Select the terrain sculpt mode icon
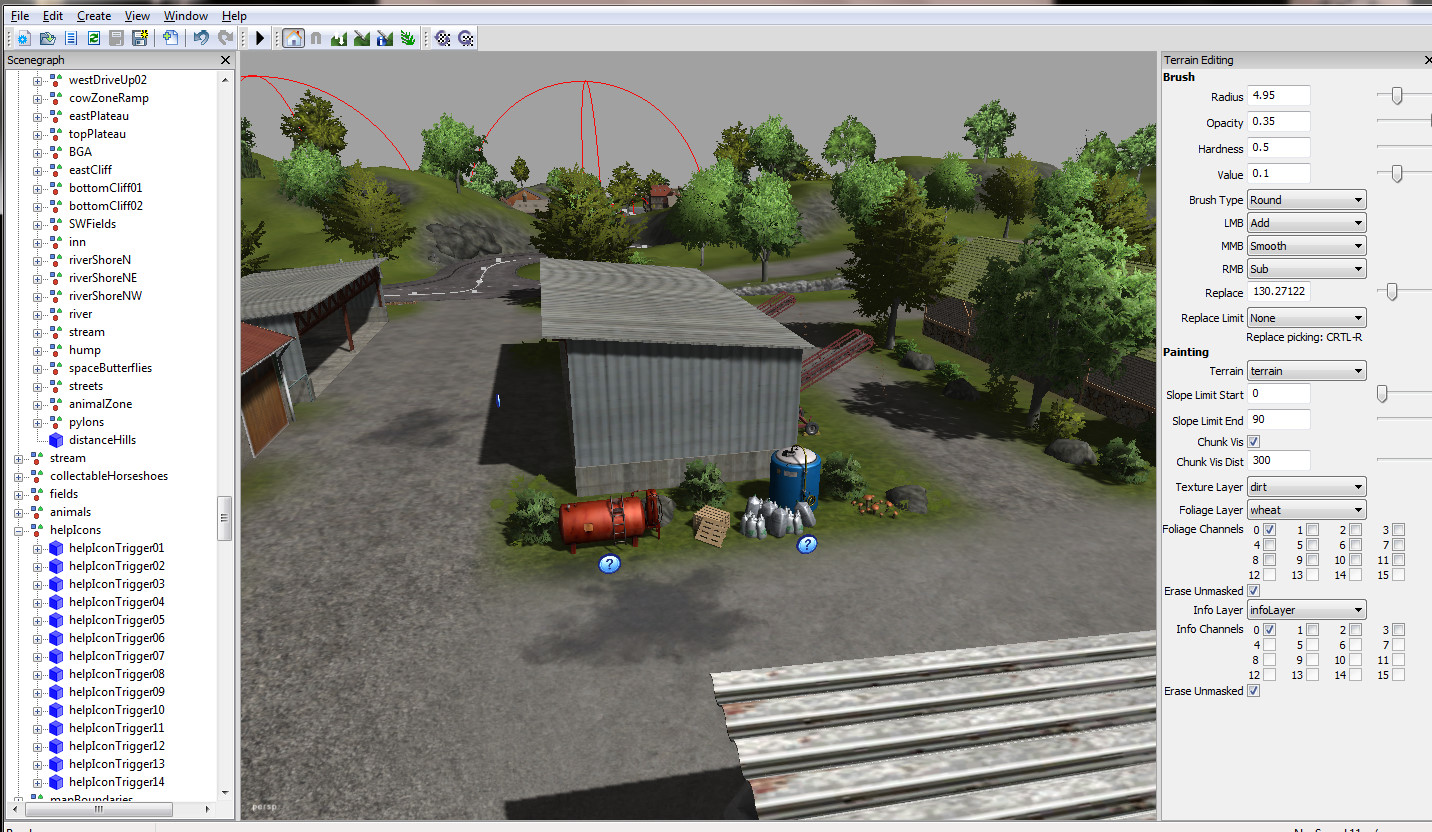This screenshot has height=832, width=1432. 339,38
